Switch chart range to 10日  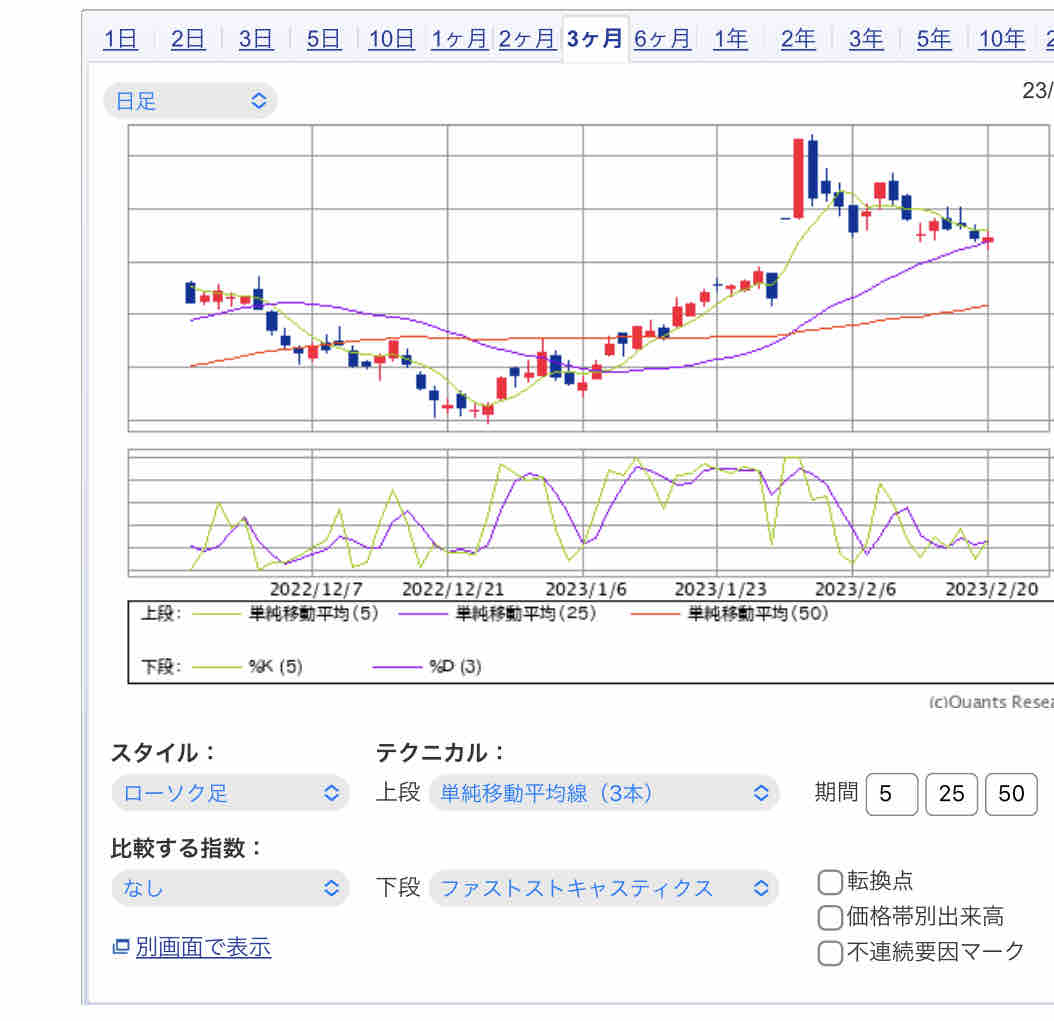[x=391, y=39]
